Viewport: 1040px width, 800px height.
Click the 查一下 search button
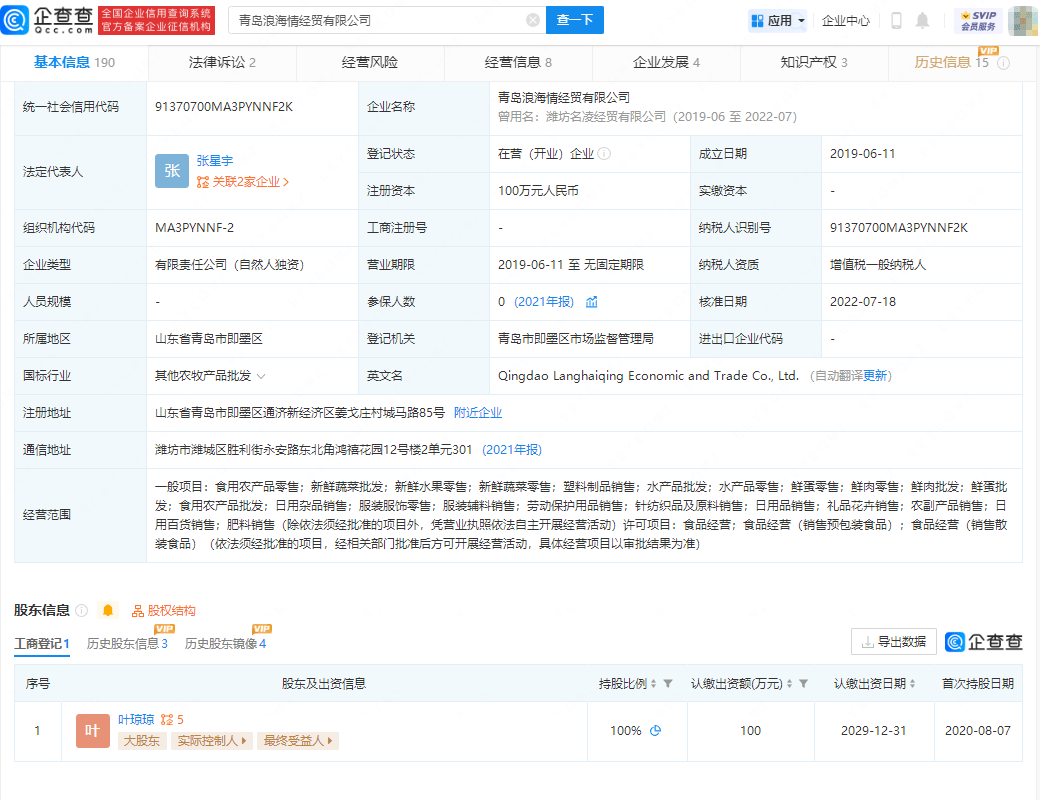[x=575, y=20]
